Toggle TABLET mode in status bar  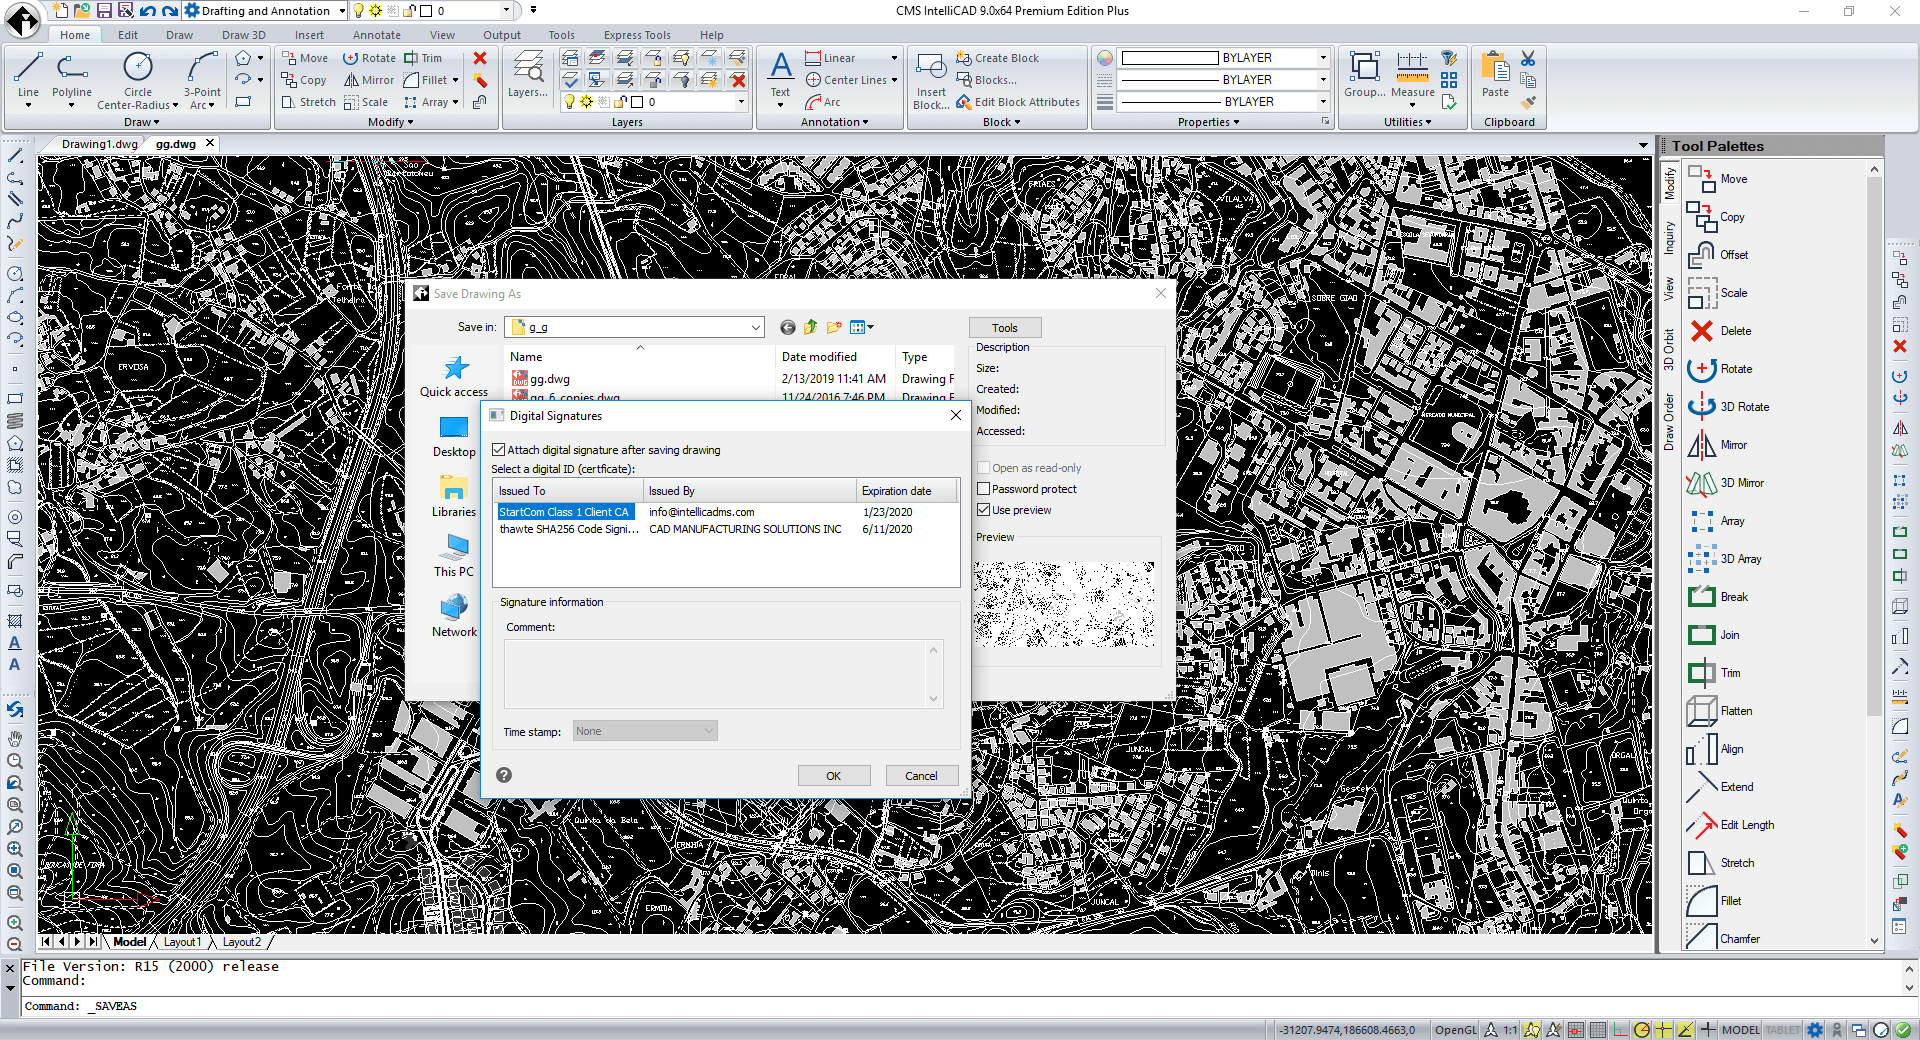pyautogui.click(x=1783, y=1030)
